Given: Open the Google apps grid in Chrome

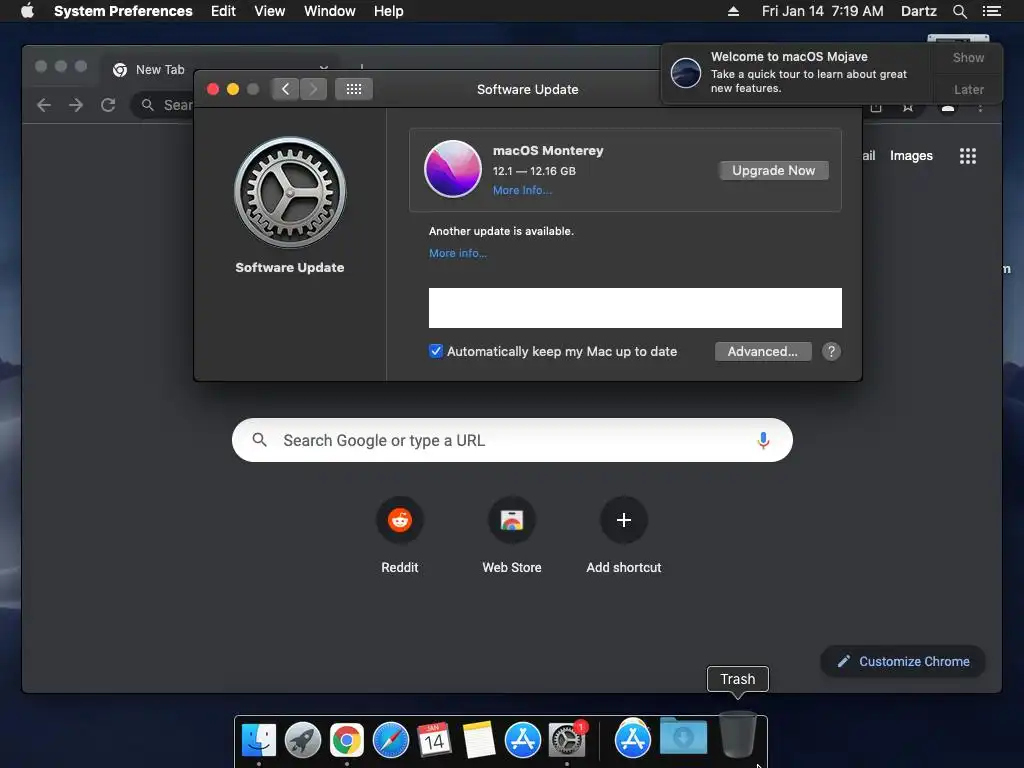Looking at the screenshot, I should (968, 156).
